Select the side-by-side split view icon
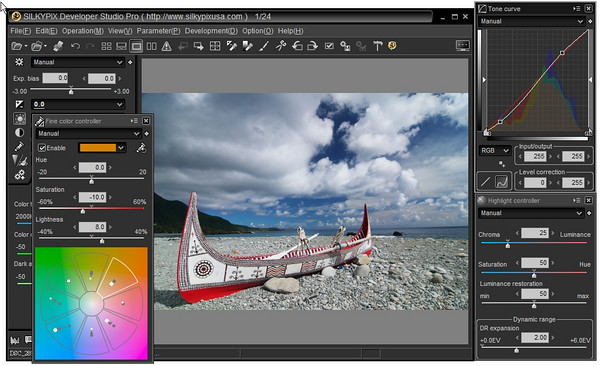600x366 pixels. click(x=152, y=46)
